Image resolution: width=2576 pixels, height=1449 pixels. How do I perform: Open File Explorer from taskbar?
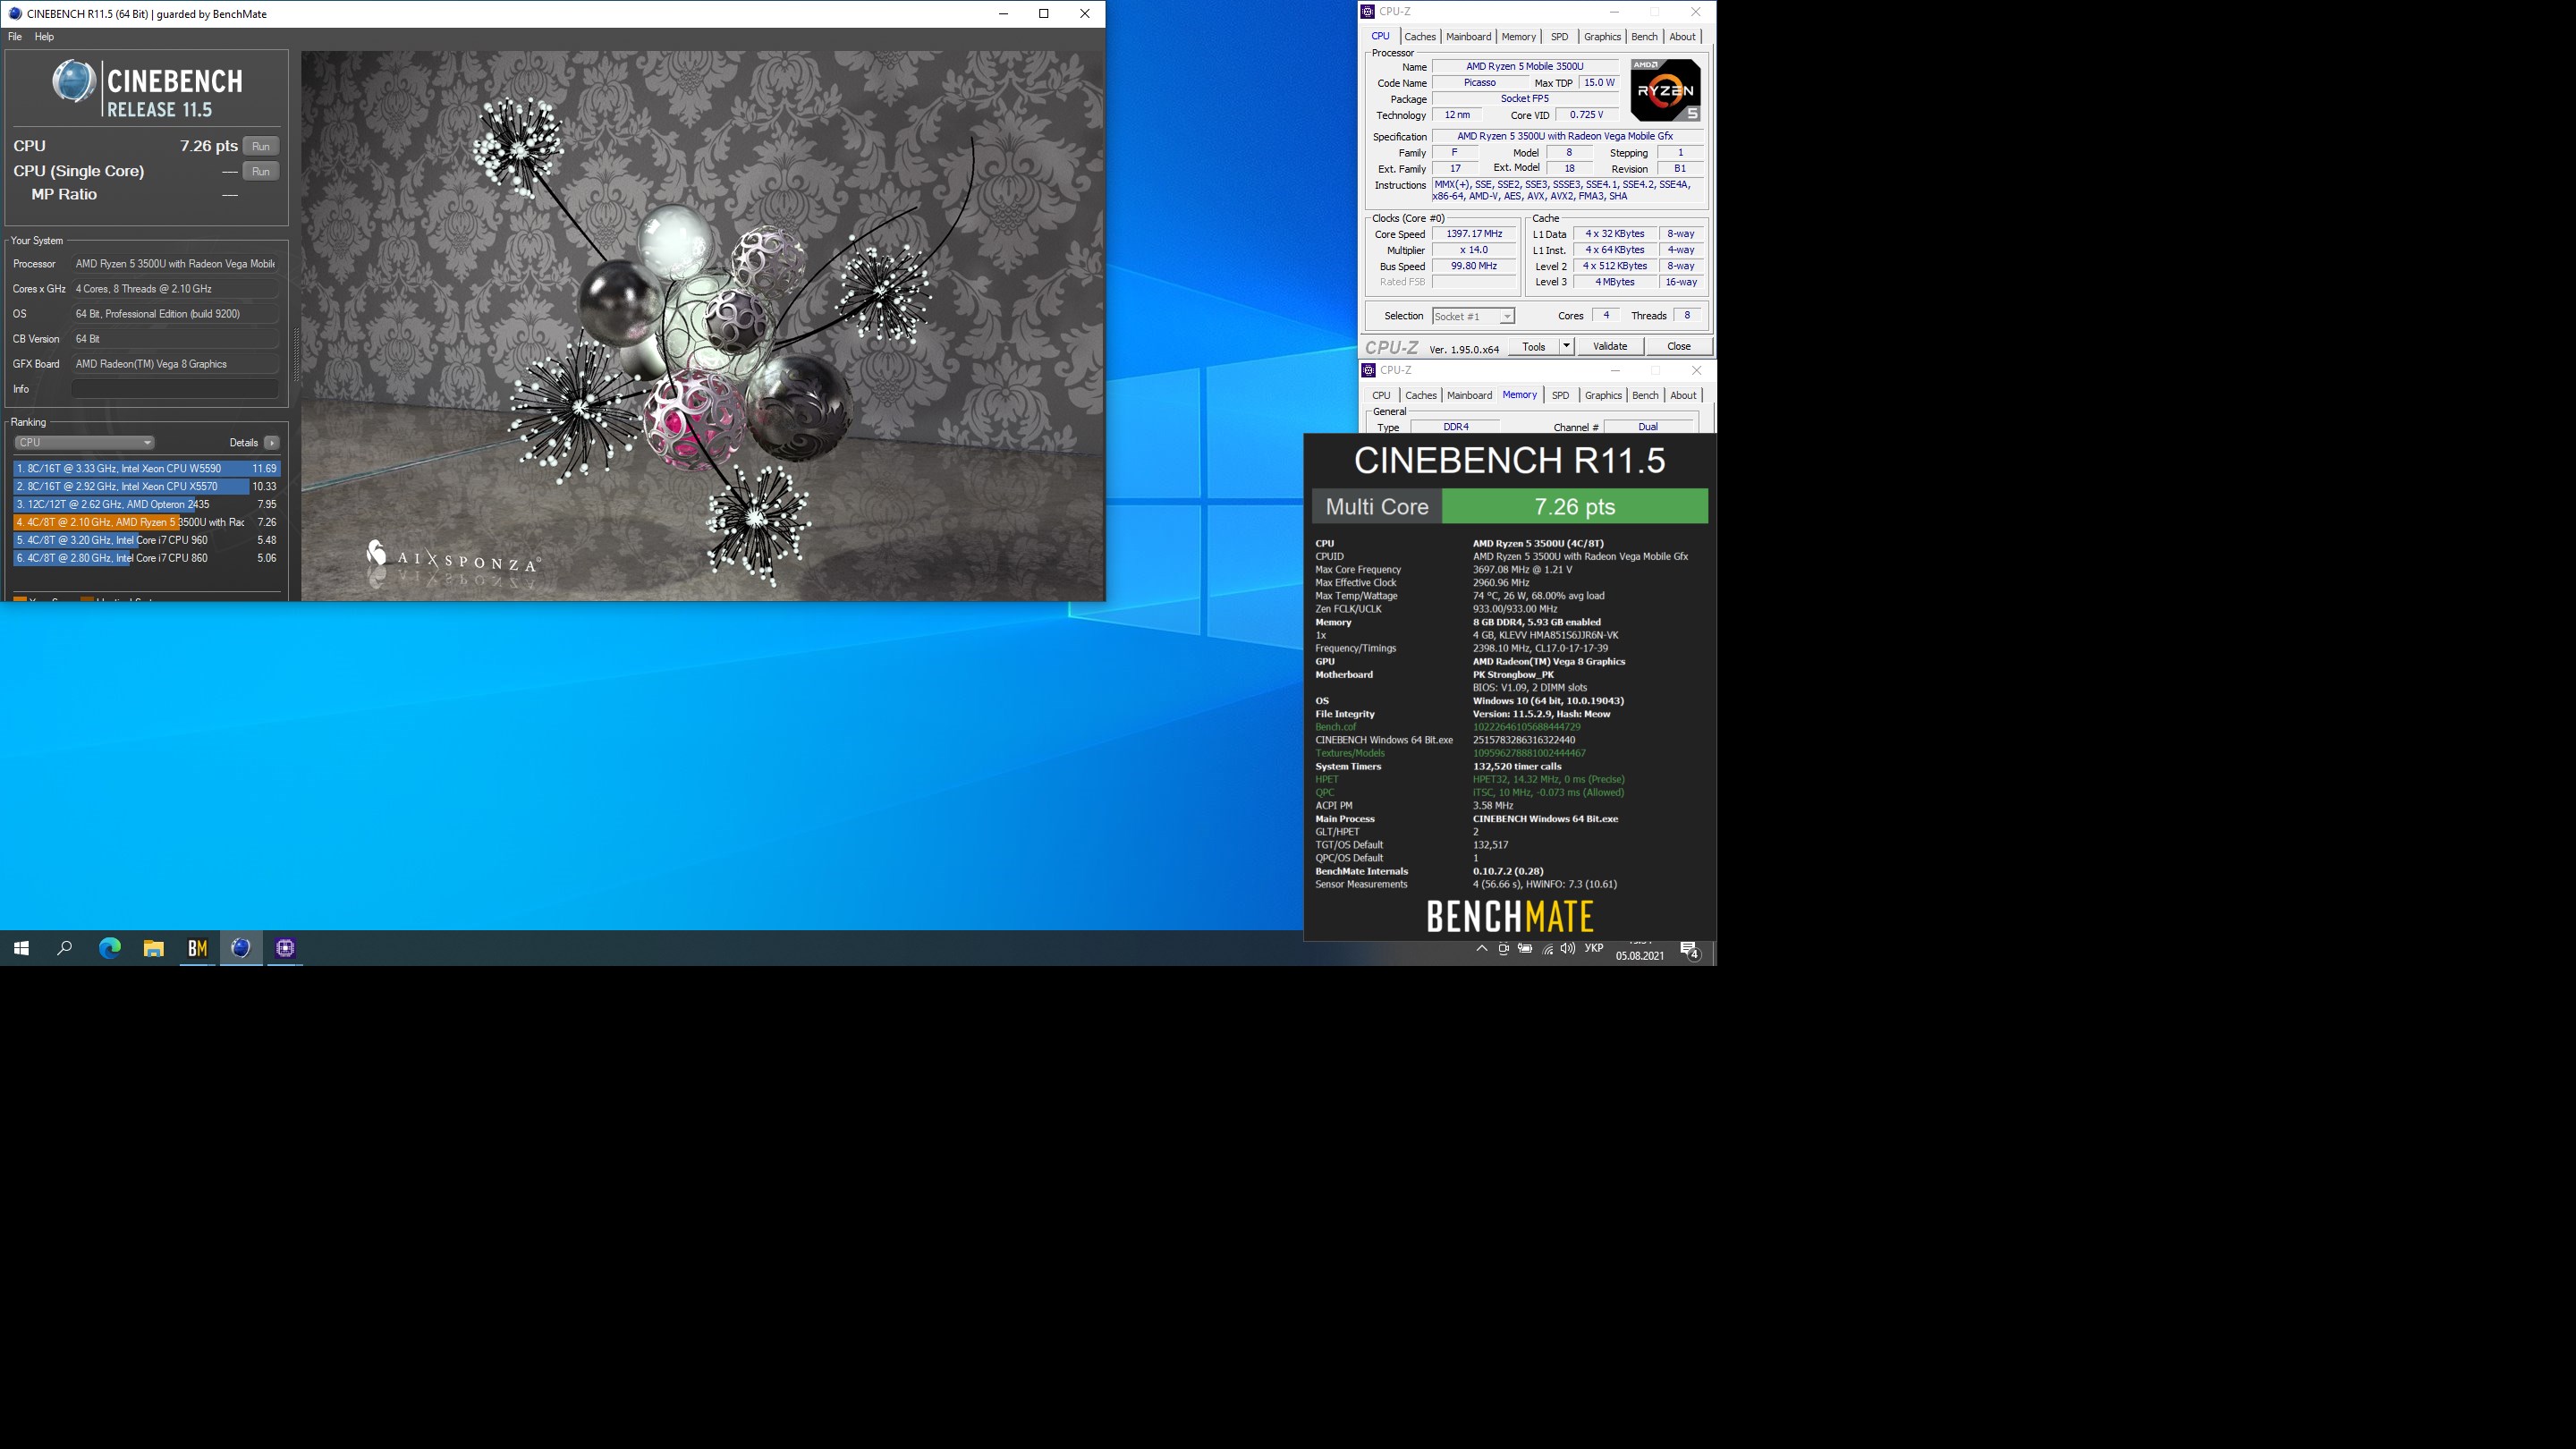coord(153,948)
